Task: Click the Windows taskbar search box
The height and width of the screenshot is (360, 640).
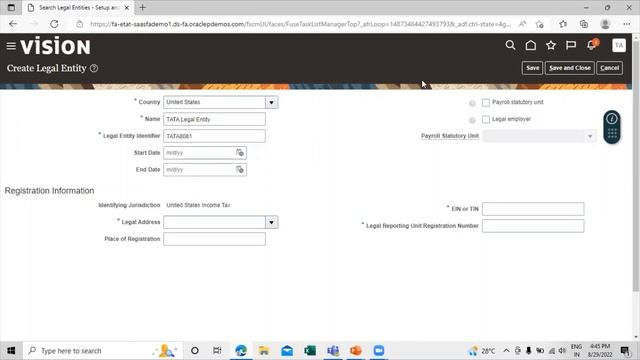Action: point(103,351)
